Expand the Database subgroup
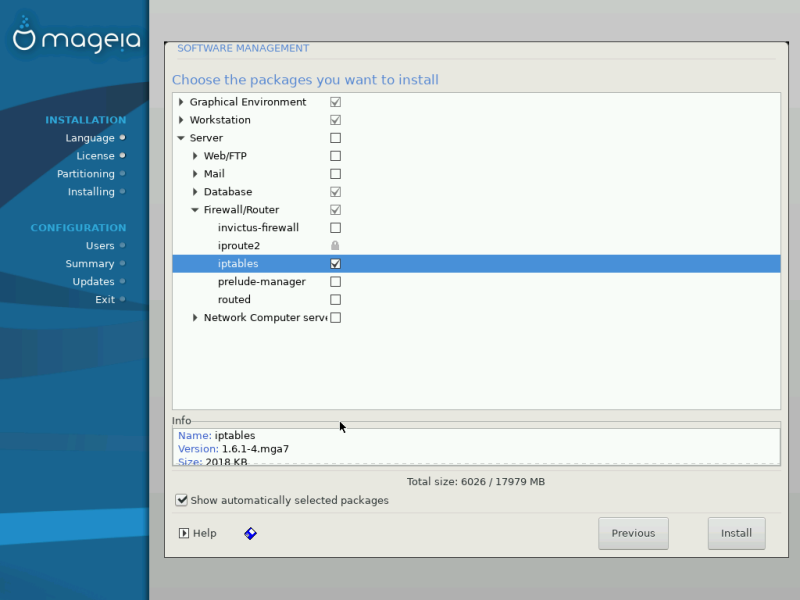This screenshot has height=600, width=800. tap(195, 192)
